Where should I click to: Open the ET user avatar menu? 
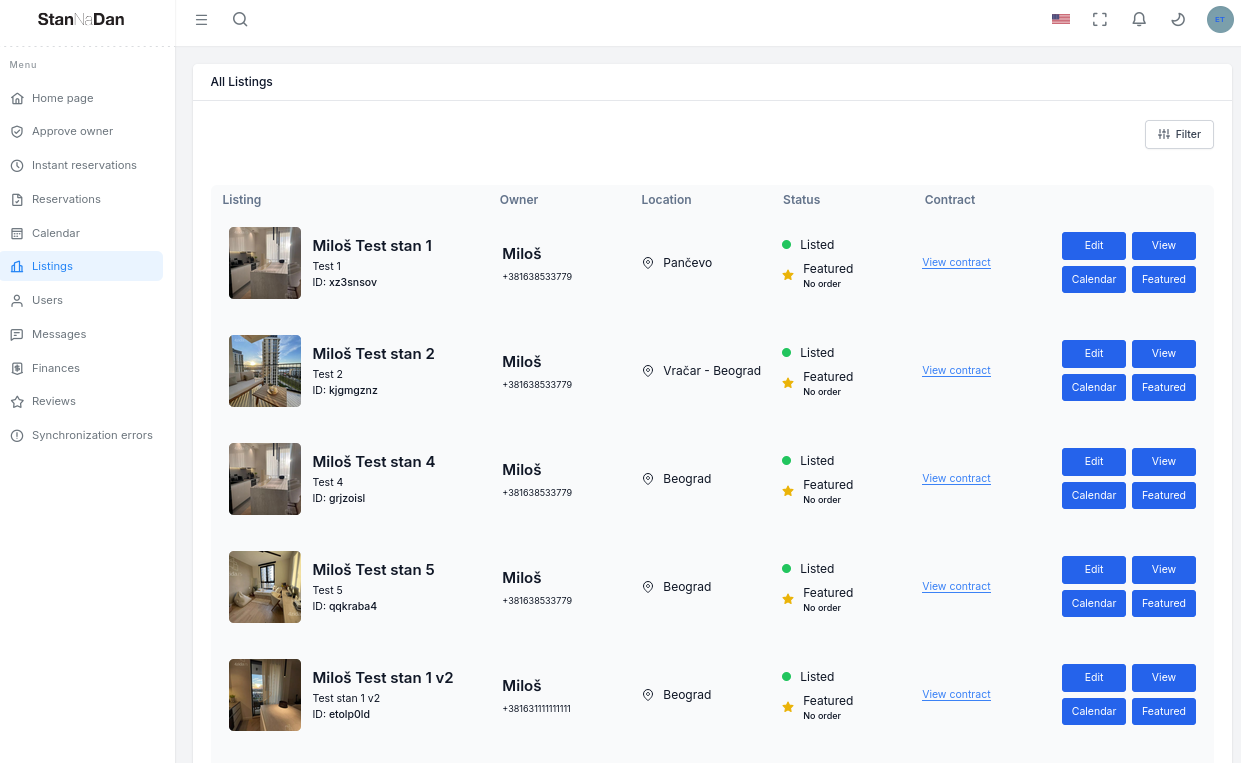pos(1220,19)
